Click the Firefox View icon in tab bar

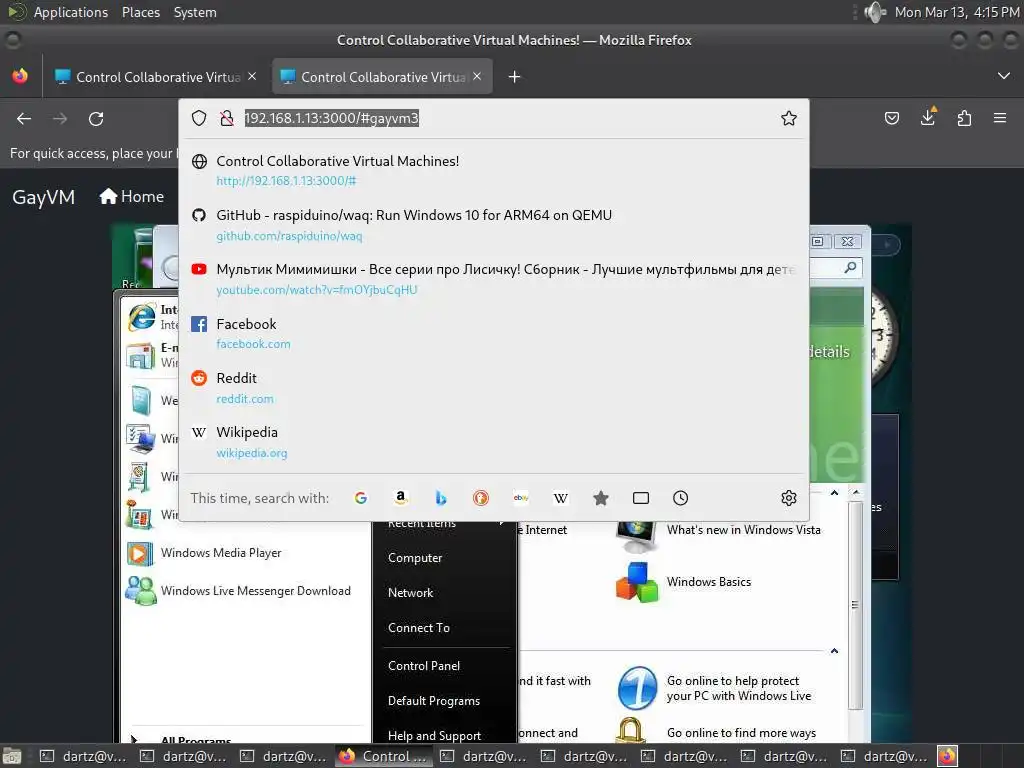click(20, 76)
